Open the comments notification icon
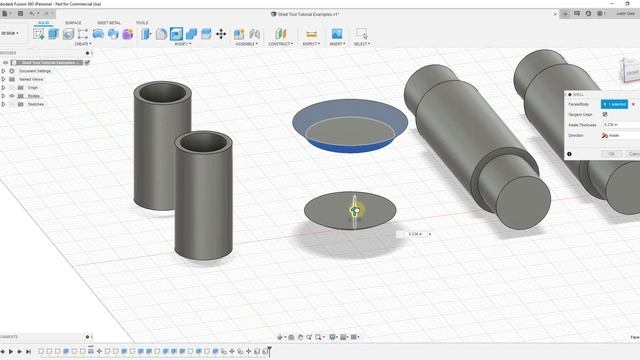 pyautogui.click(x=577, y=13)
